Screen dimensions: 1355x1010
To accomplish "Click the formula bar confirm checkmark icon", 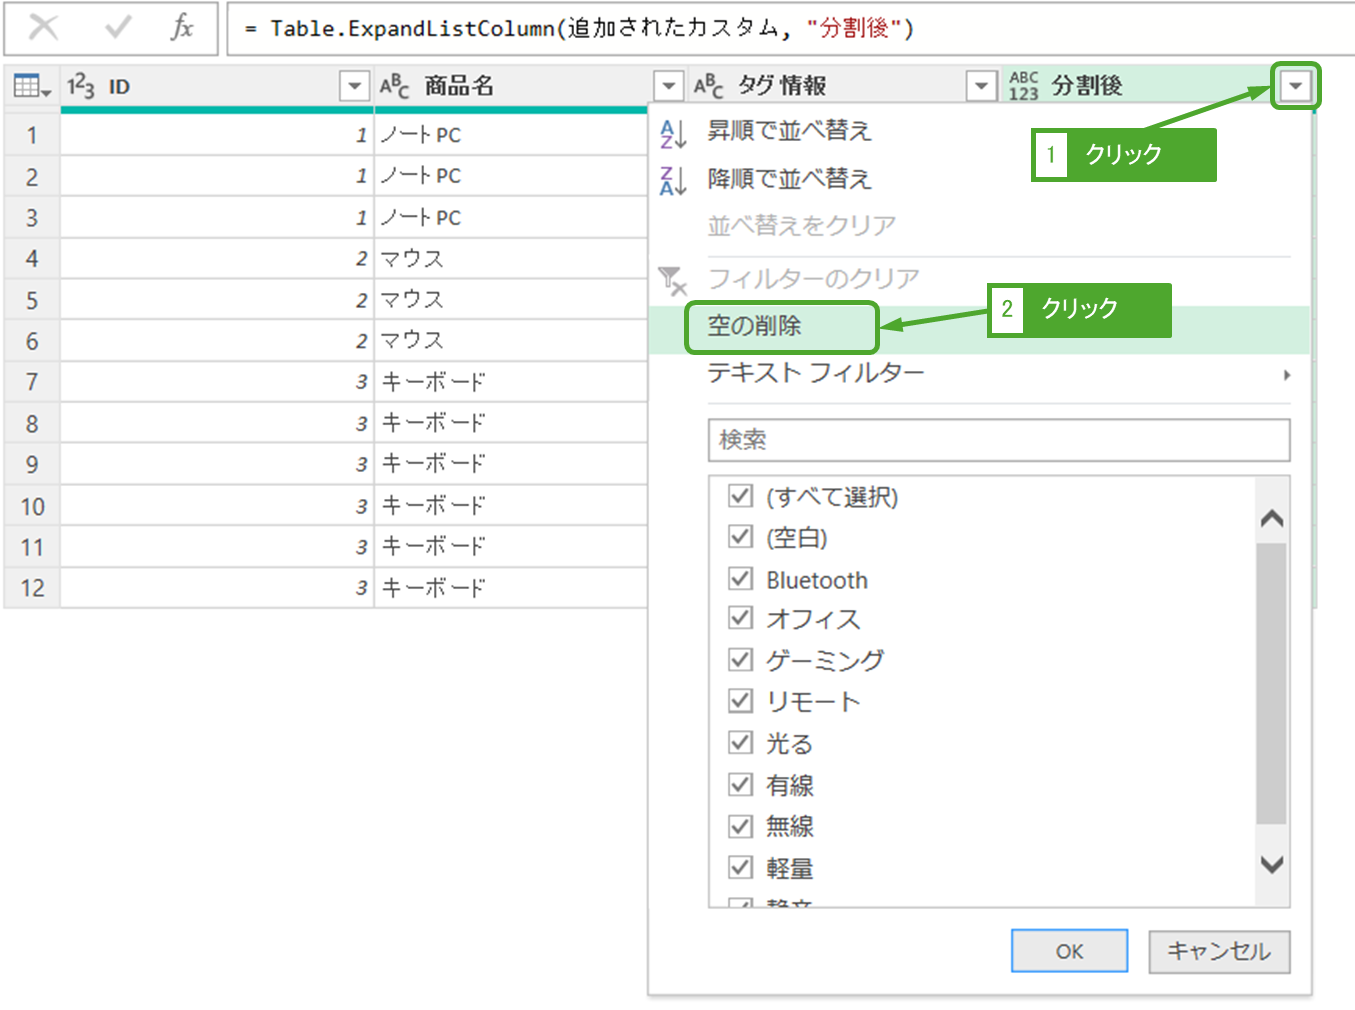I will coord(117,27).
